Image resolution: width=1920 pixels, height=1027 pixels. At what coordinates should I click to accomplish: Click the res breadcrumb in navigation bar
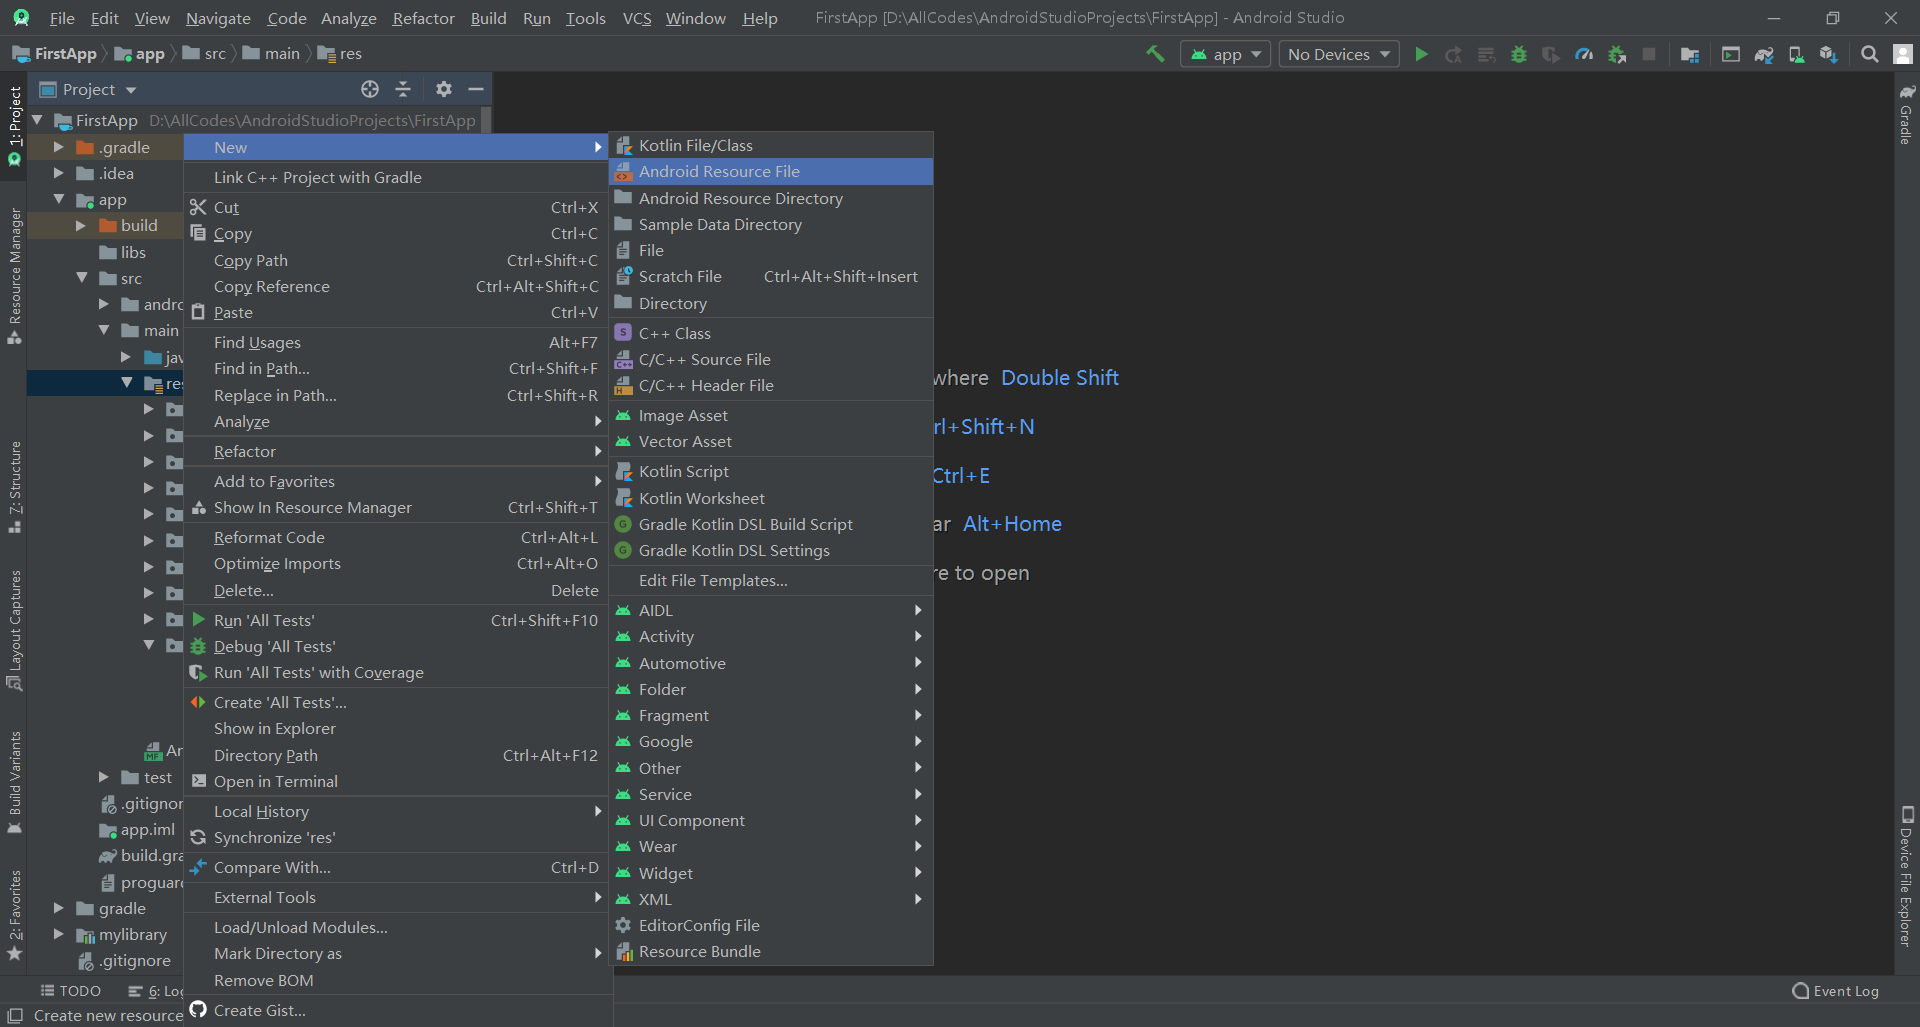[x=340, y=54]
